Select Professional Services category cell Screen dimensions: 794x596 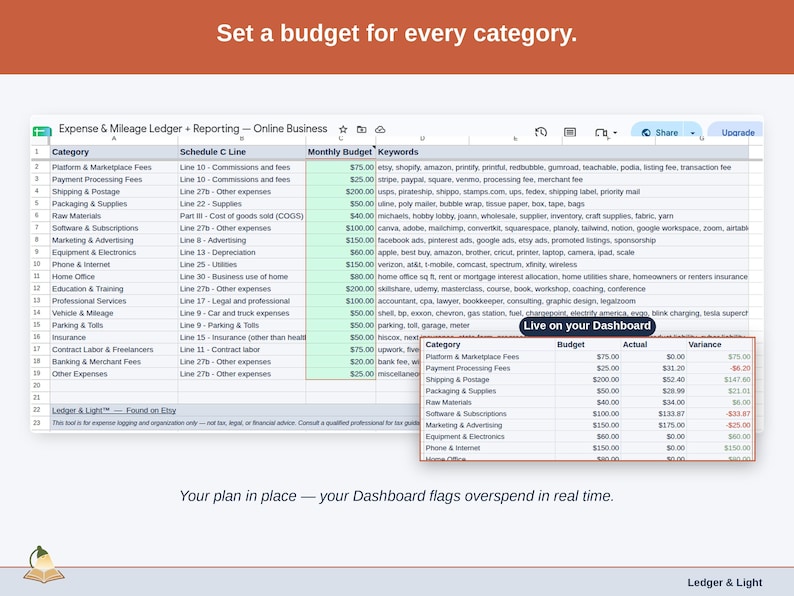[114, 301]
